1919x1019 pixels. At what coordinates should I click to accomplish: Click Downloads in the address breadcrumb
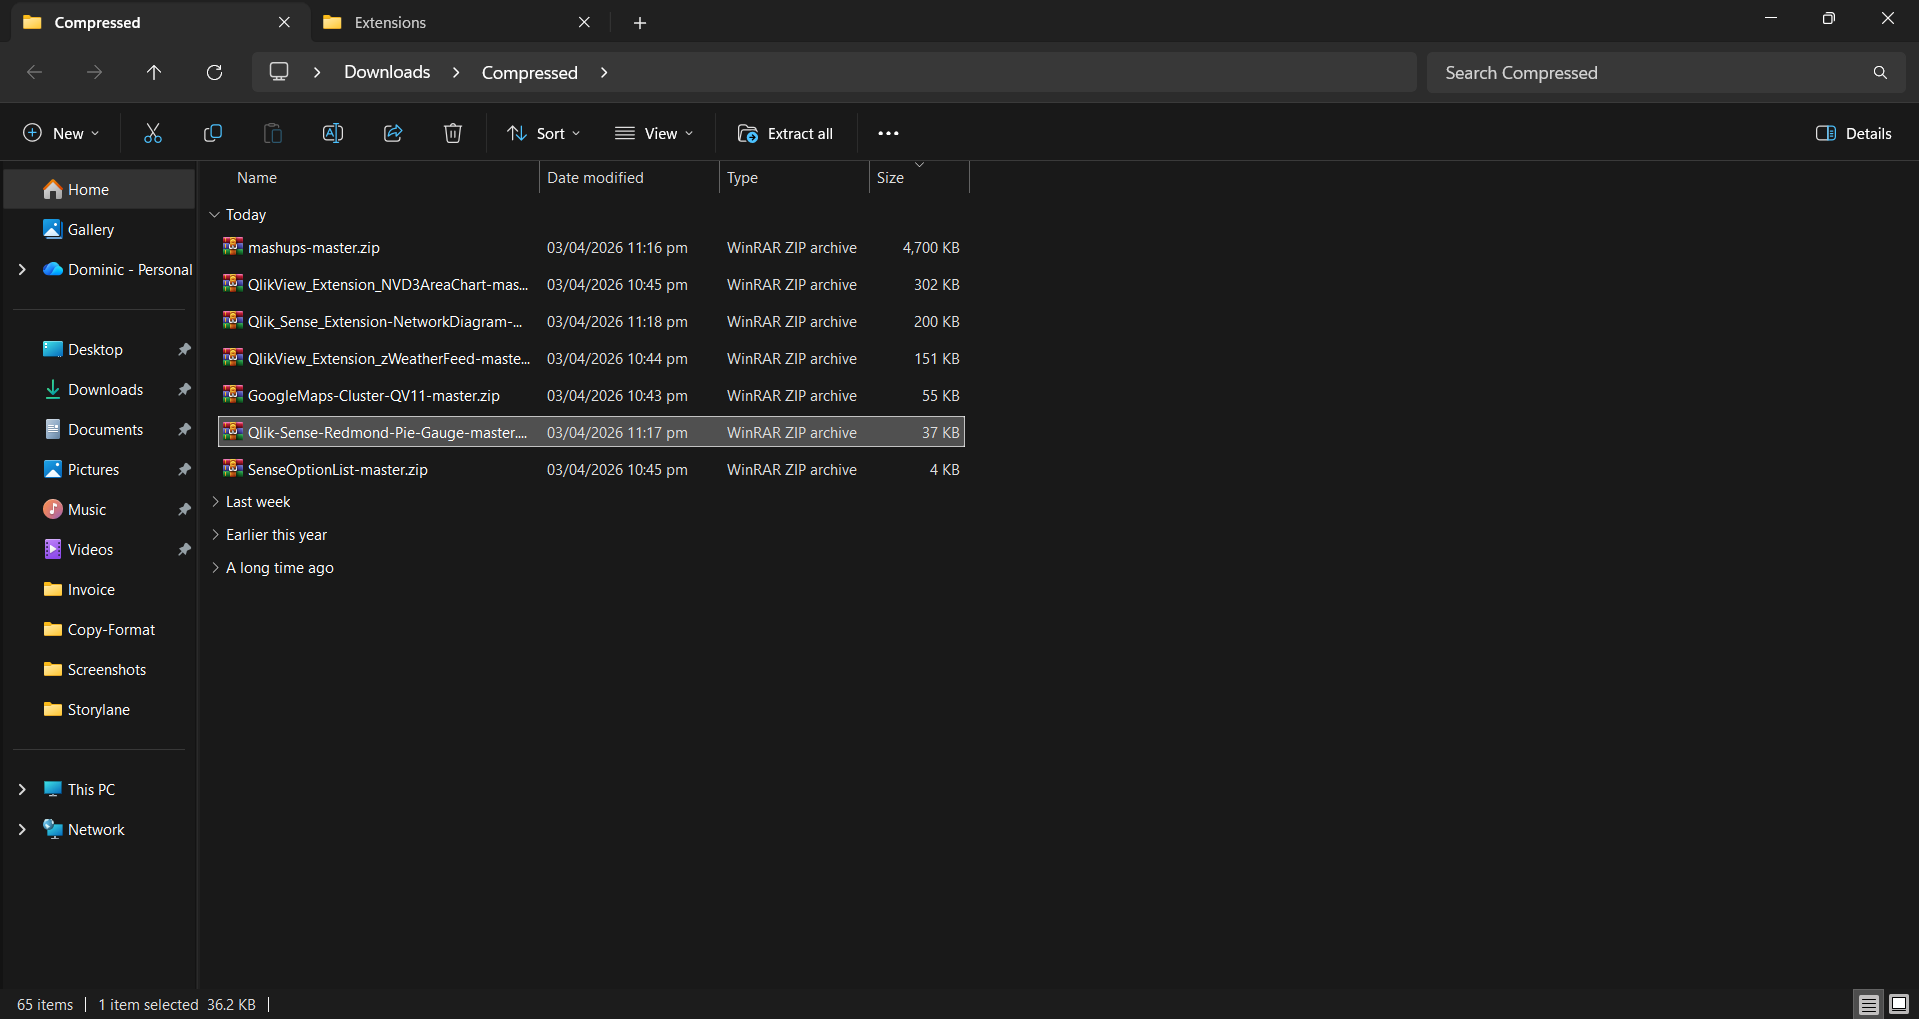pos(387,72)
